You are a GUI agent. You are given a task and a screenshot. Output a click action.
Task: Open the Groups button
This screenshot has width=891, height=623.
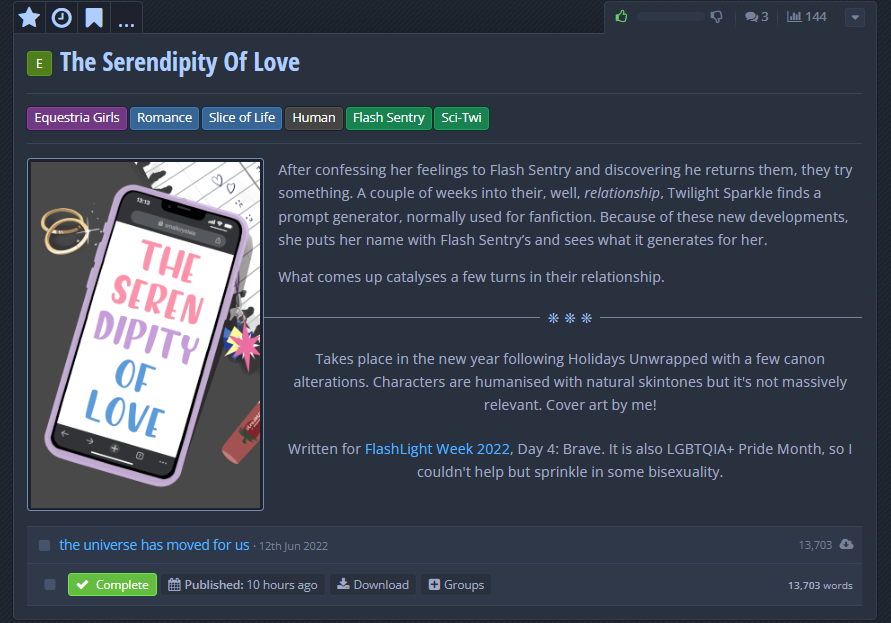point(456,584)
